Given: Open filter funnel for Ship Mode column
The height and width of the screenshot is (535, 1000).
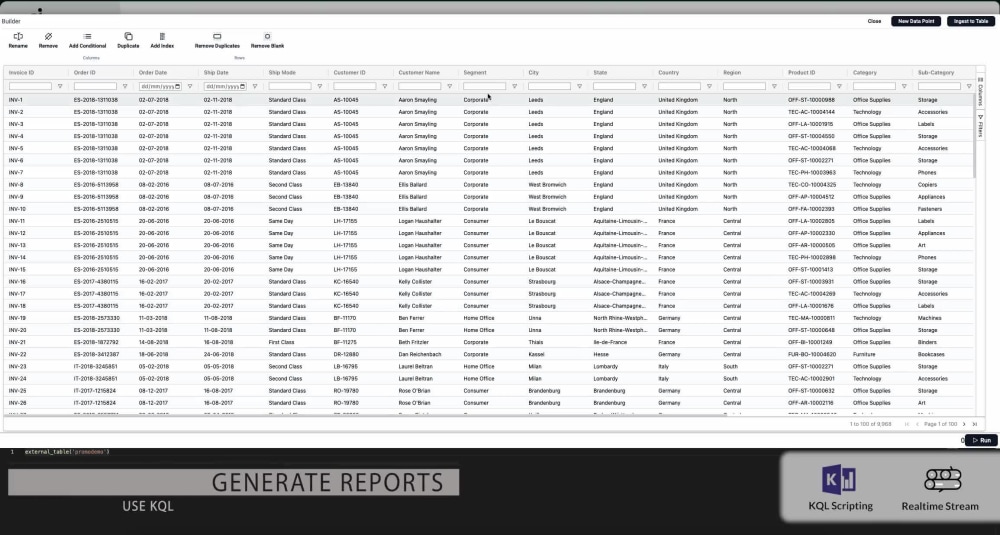Looking at the screenshot, I should tap(320, 86).
